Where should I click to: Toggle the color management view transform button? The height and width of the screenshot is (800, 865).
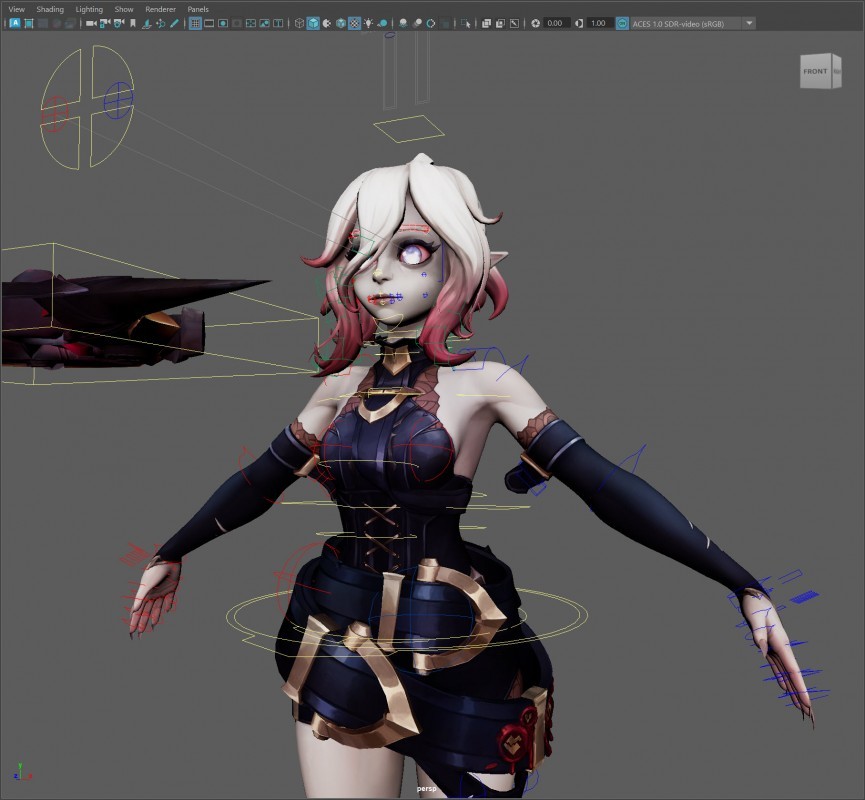622,23
